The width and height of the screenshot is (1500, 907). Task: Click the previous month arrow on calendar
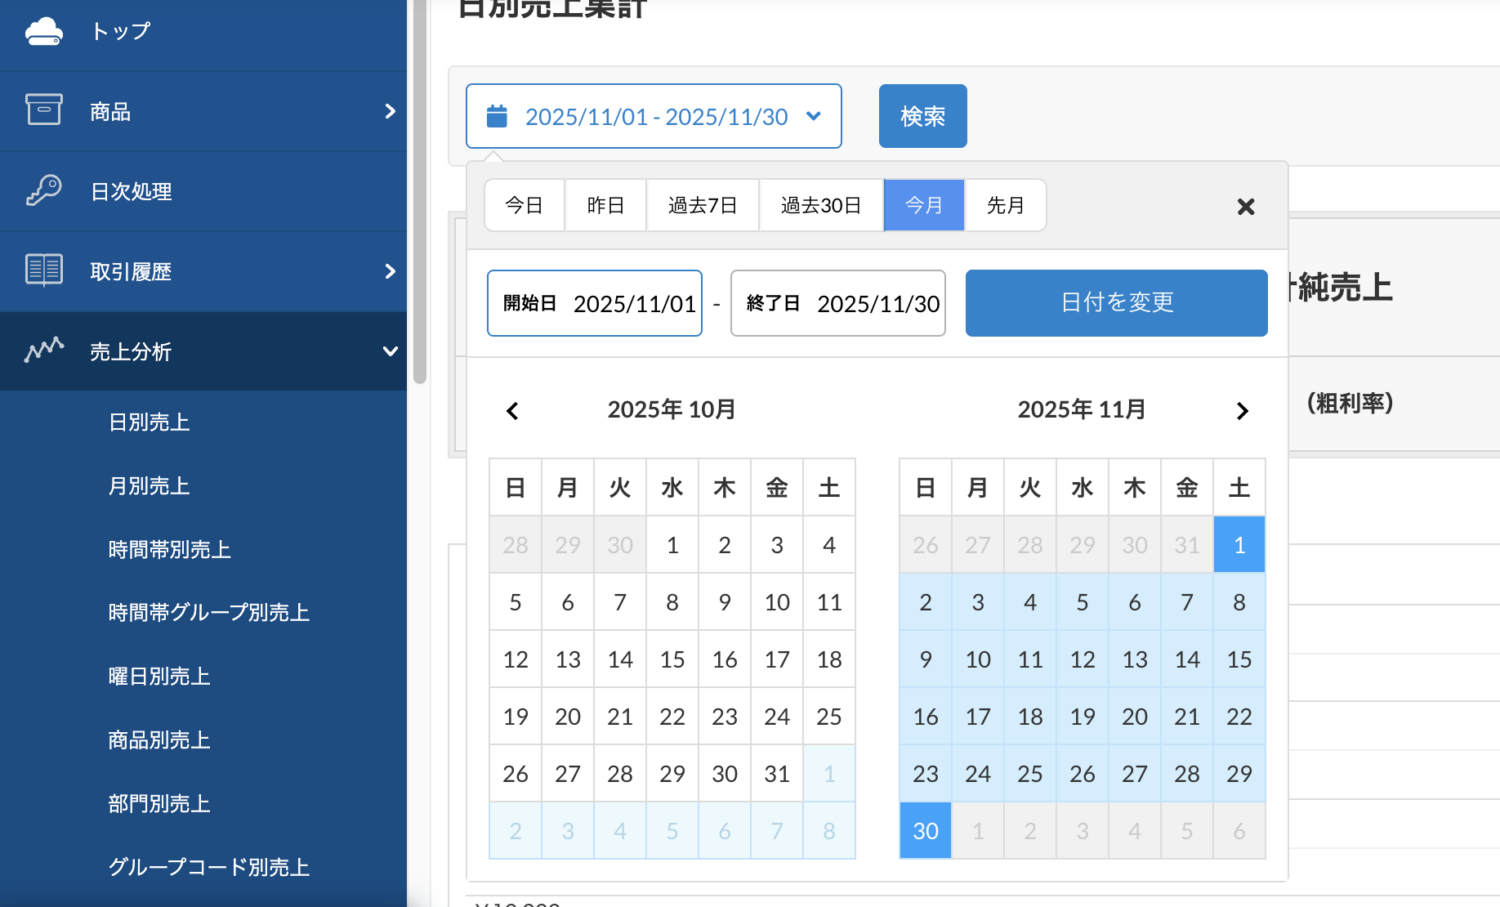click(x=512, y=410)
